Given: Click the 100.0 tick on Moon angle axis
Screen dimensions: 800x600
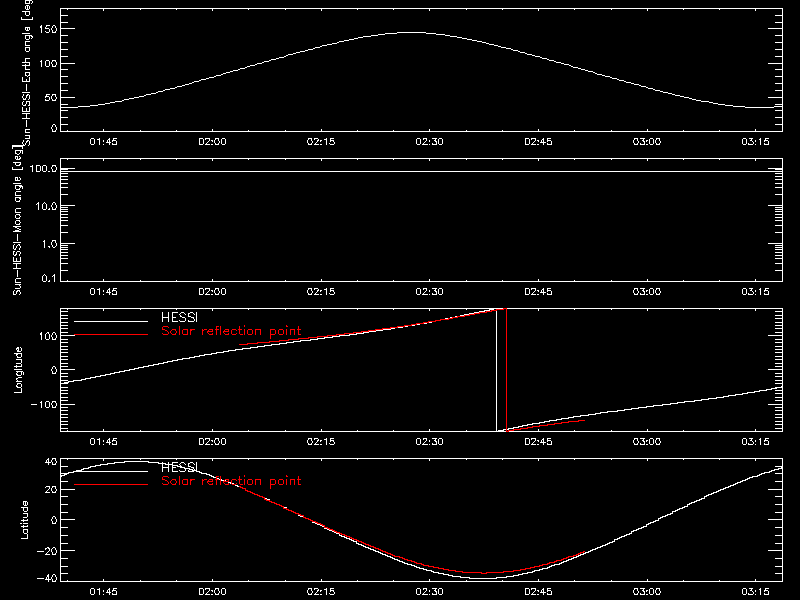Looking at the screenshot, I should pos(43,168).
